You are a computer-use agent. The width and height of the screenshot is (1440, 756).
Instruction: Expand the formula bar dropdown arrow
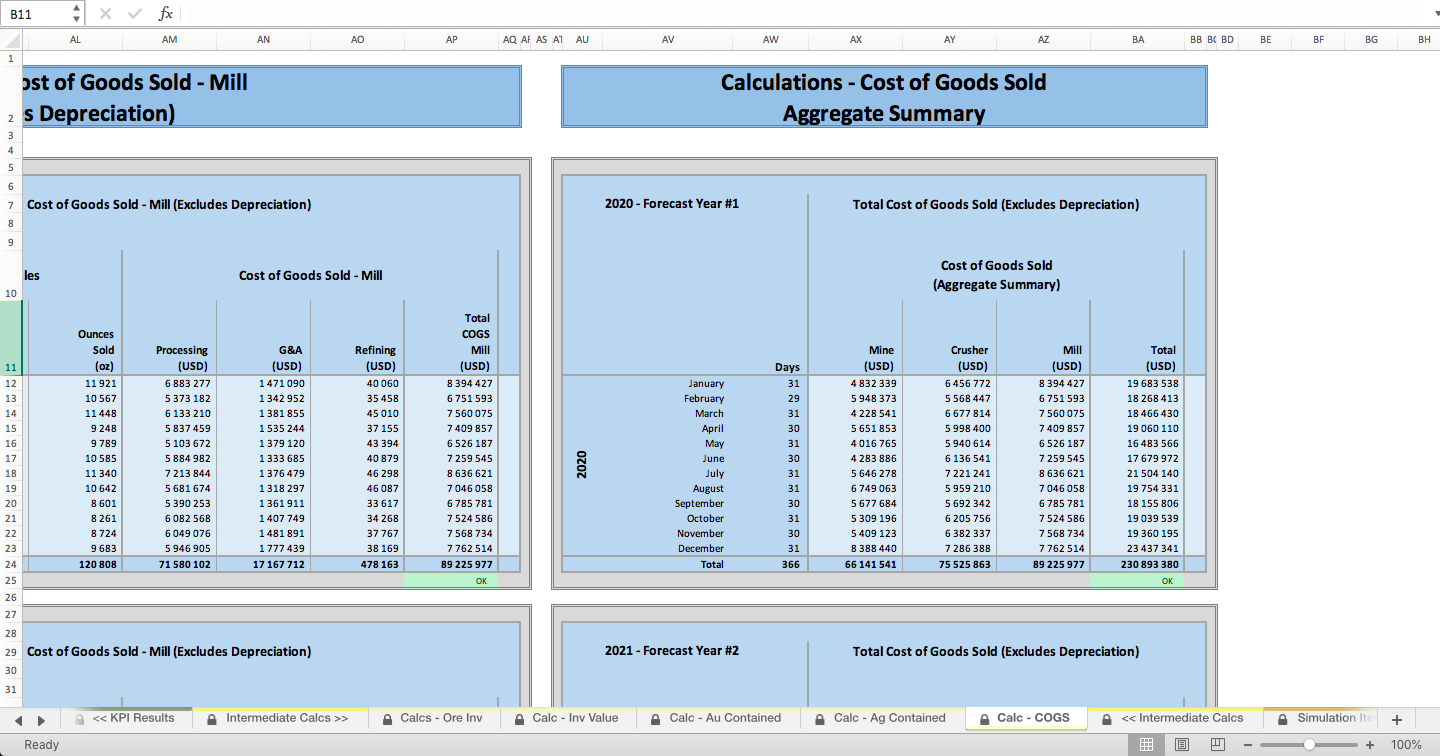point(1435,14)
